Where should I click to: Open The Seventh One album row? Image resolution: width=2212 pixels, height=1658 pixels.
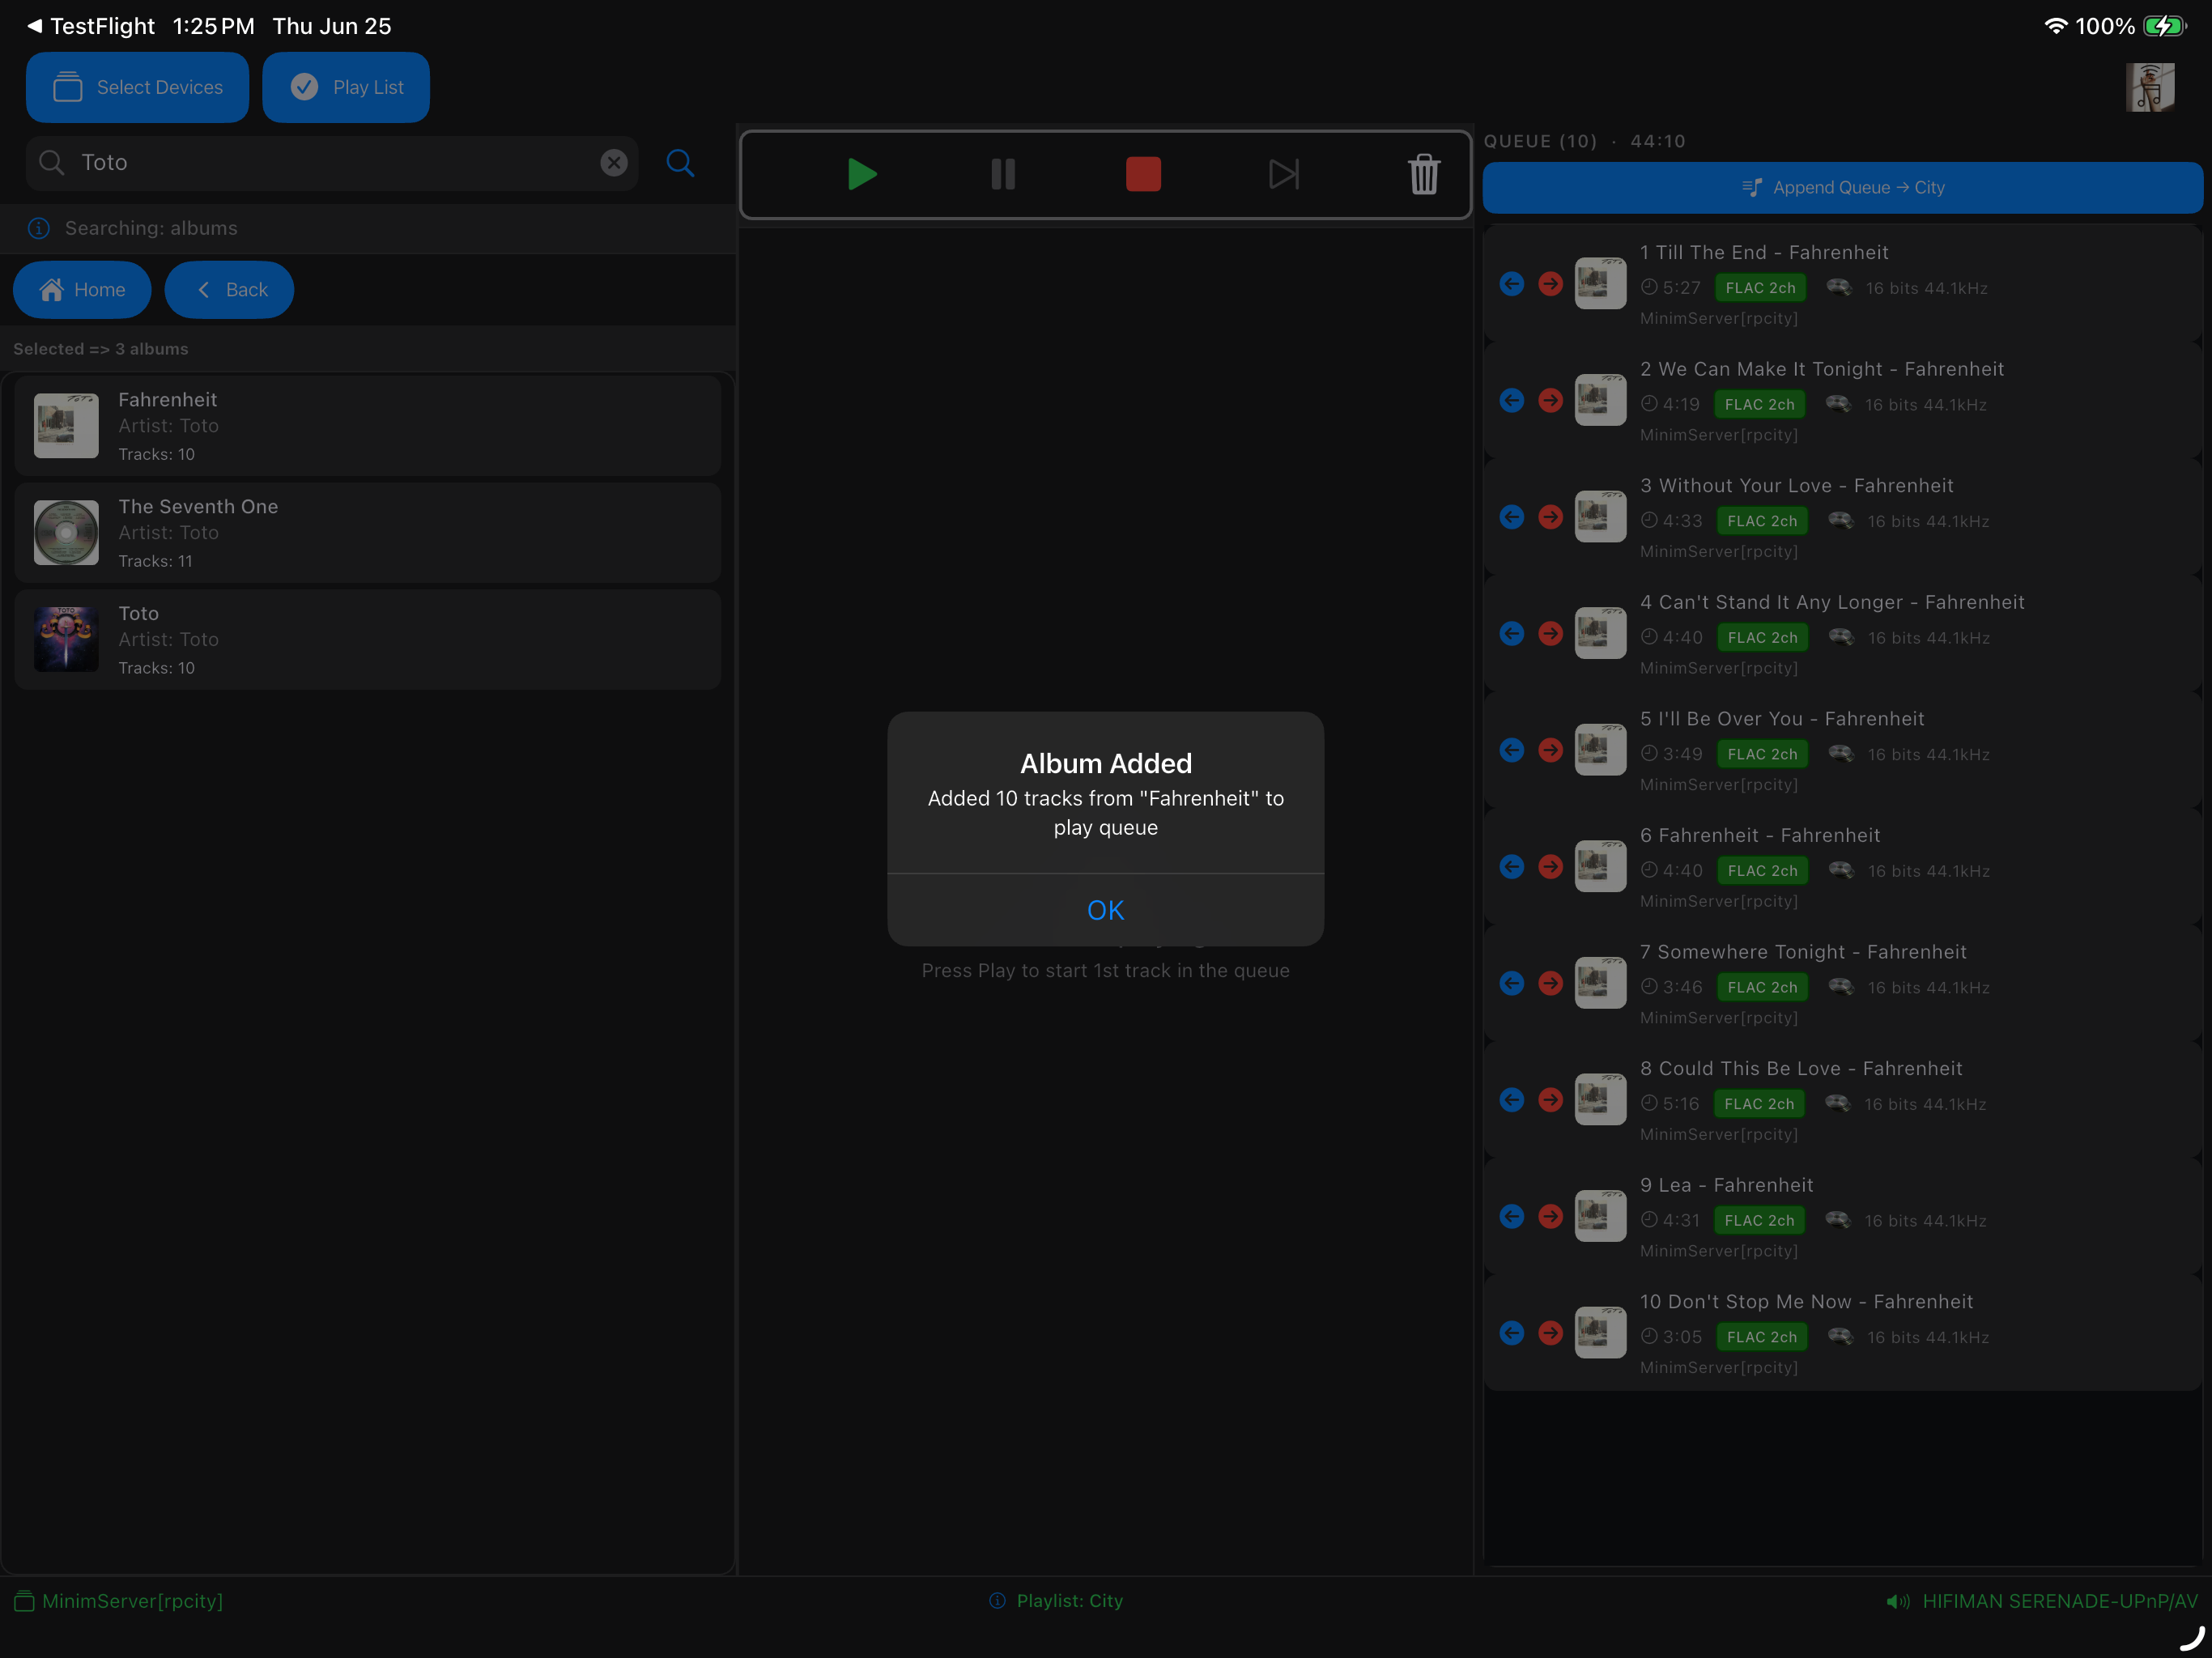[368, 533]
